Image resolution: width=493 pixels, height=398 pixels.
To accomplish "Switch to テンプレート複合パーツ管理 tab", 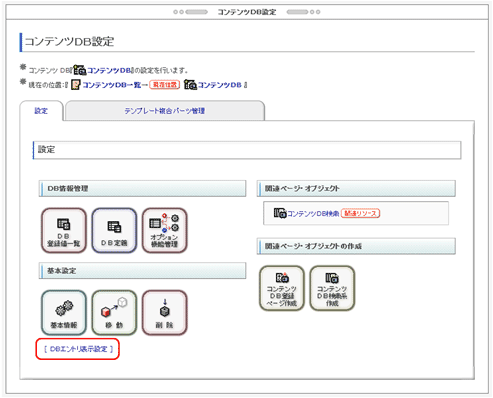I will 165,111.
